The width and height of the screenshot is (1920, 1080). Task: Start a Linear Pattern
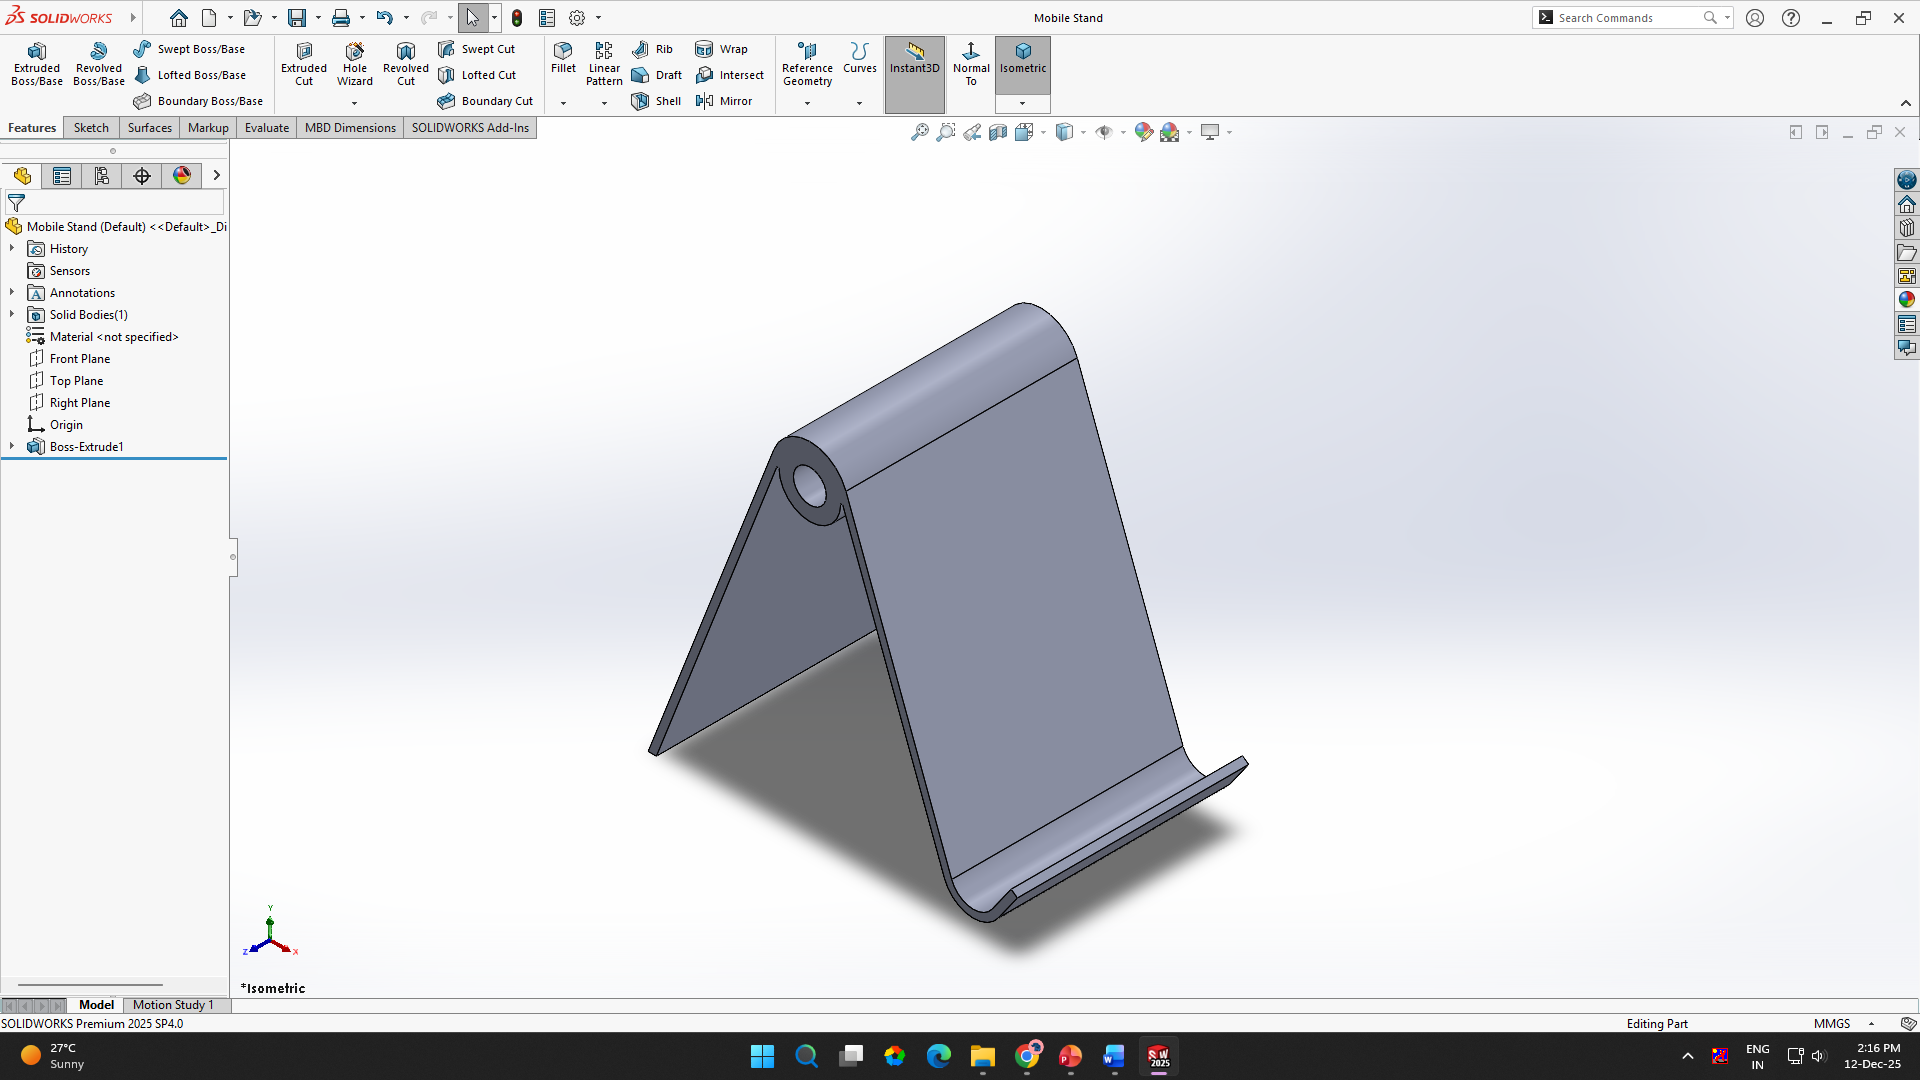[x=604, y=64]
